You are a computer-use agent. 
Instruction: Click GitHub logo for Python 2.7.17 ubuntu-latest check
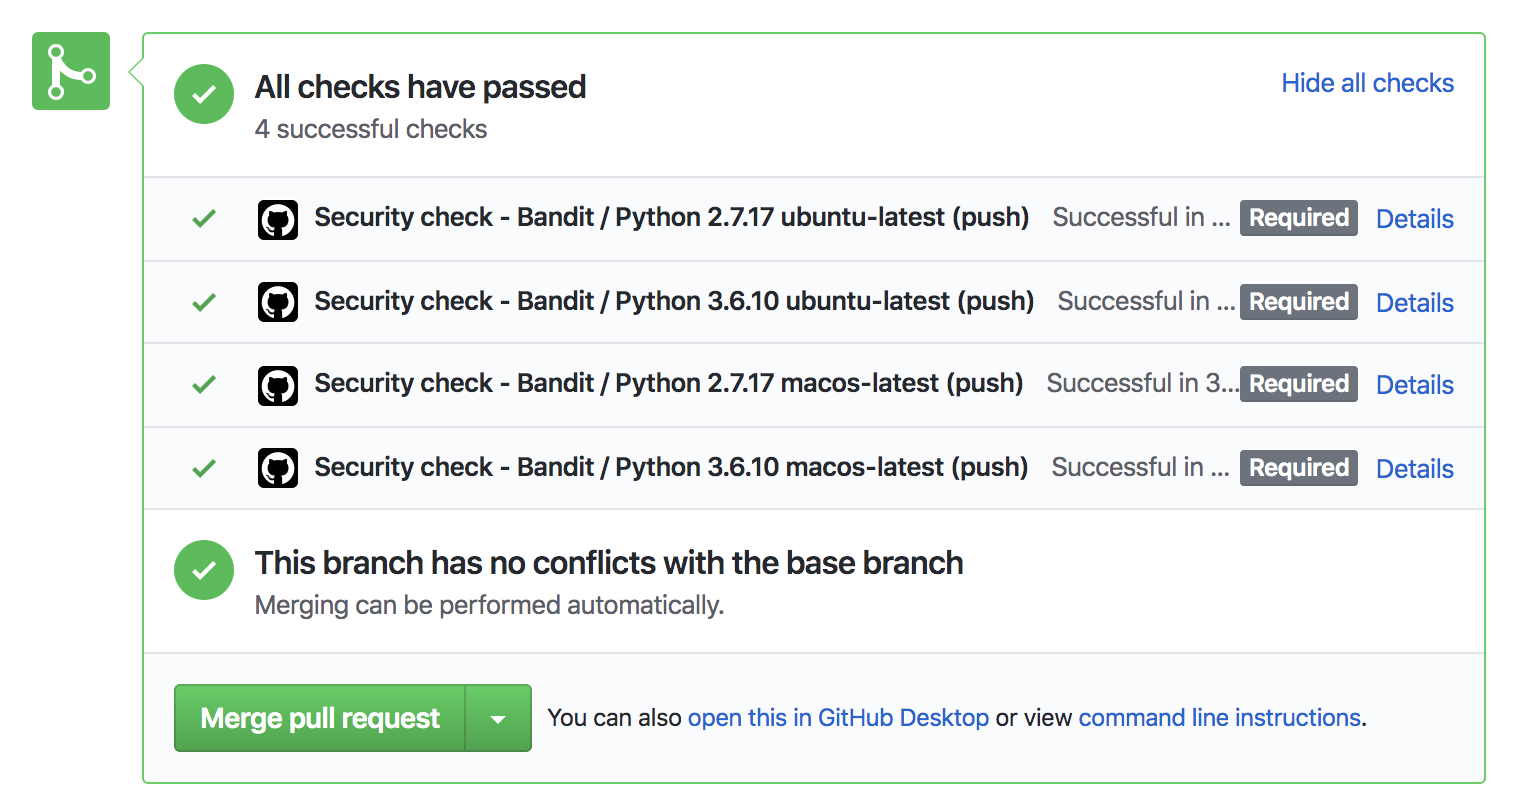tap(278, 219)
